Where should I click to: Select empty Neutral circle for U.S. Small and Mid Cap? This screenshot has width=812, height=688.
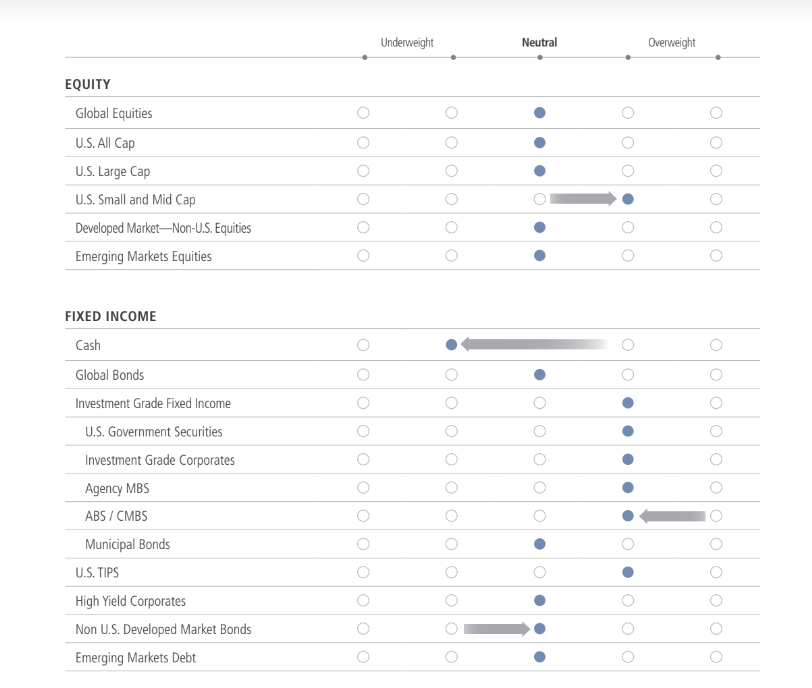click(540, 199)
